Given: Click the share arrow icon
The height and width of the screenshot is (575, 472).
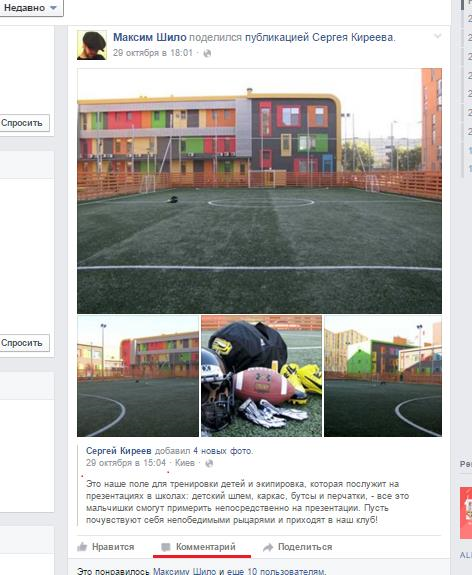Looking at the screenshot, I should click(x=268, y=547).
